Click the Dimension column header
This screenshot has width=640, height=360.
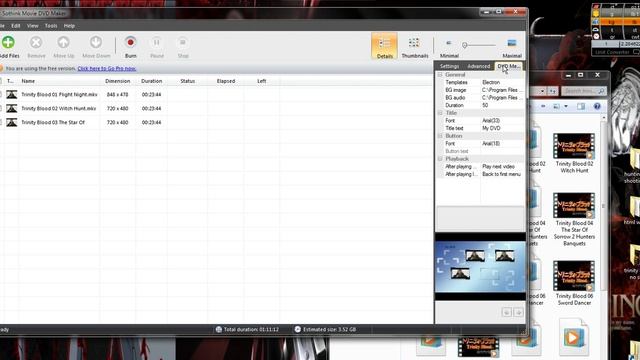[118, 81]
